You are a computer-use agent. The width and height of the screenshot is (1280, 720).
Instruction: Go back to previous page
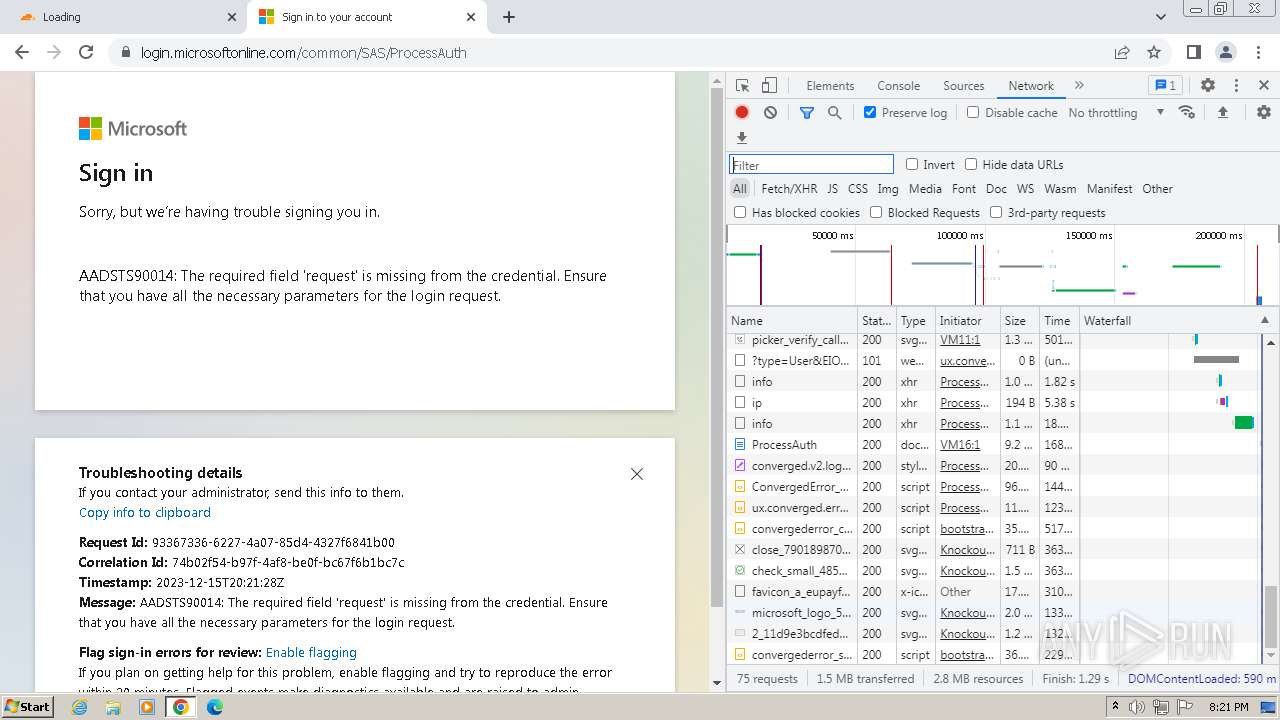[x=22, y=52]
